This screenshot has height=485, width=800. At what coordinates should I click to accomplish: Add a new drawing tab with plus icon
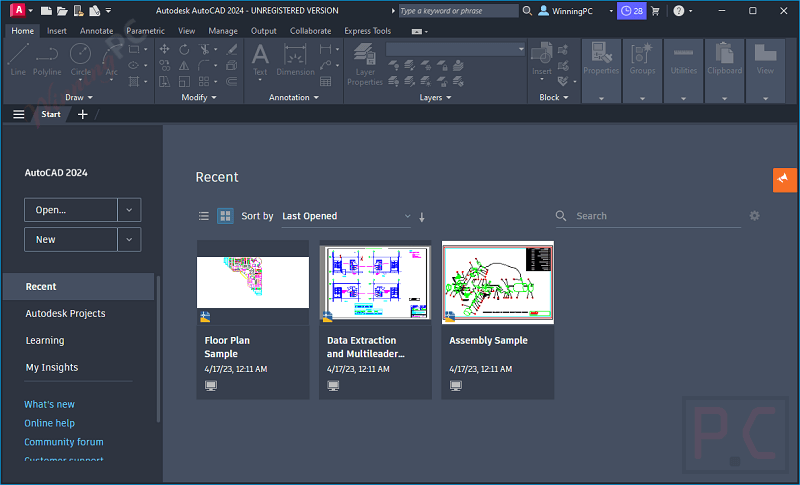click(83, 114)
